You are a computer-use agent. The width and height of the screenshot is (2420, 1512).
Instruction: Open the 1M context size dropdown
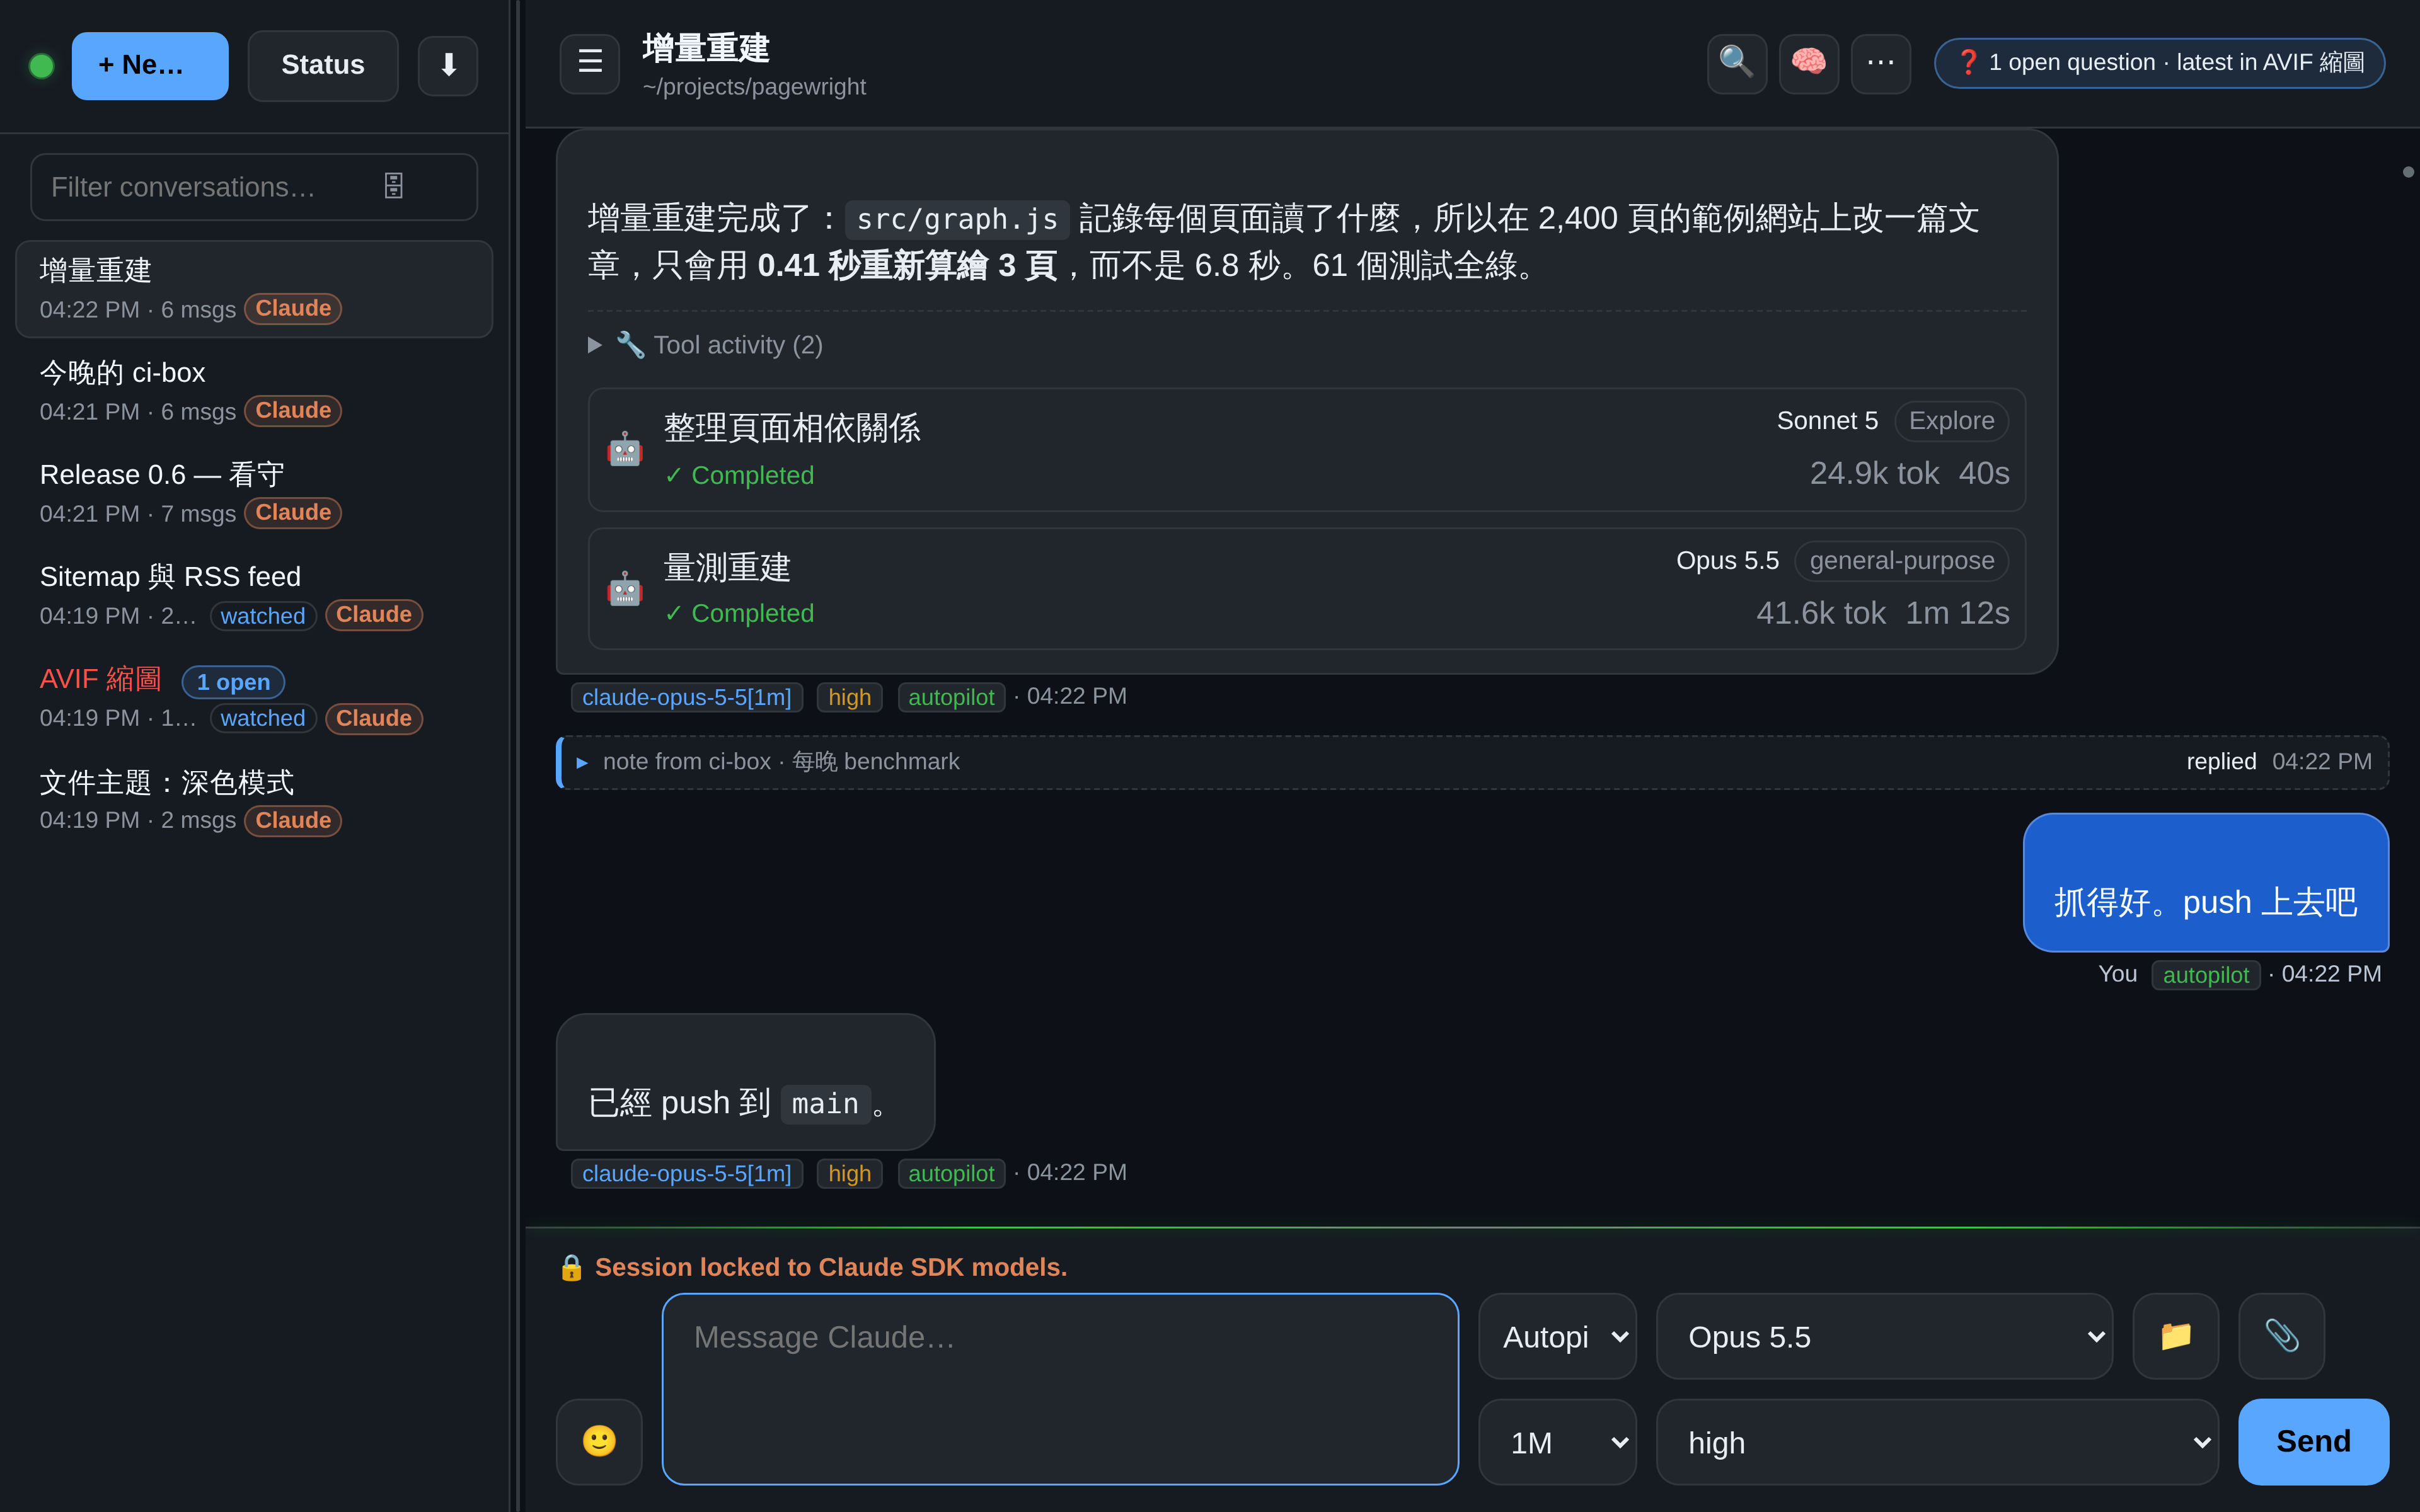1557,1441
